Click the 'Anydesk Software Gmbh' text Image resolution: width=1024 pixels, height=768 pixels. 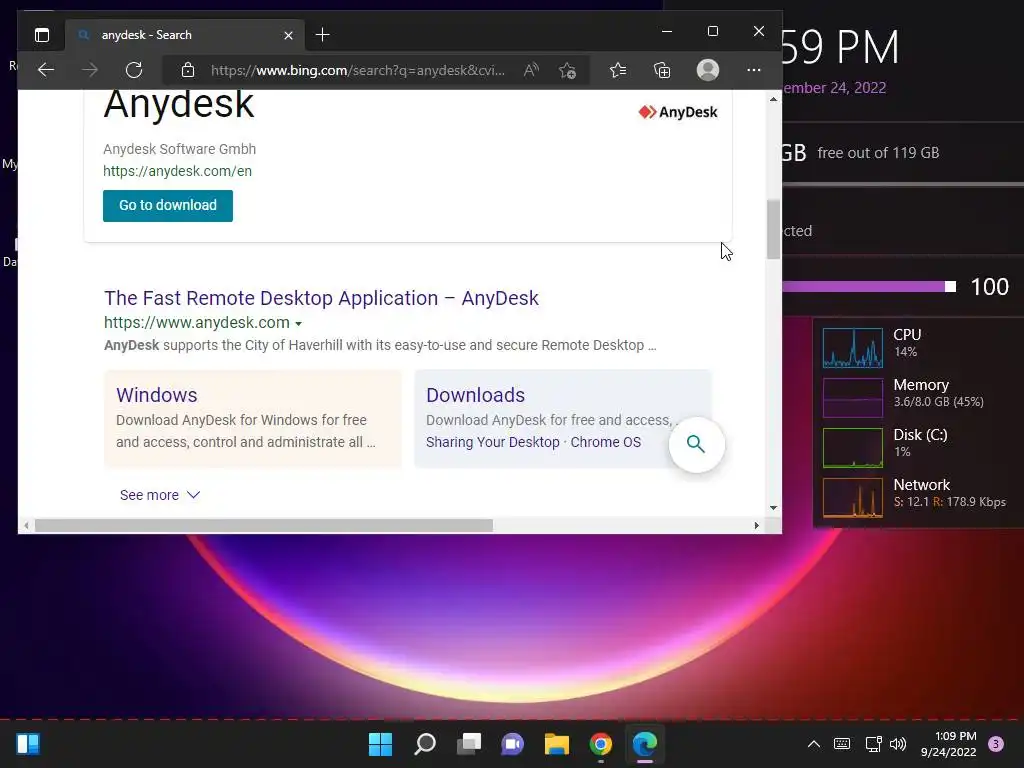[x=180, y=149]
